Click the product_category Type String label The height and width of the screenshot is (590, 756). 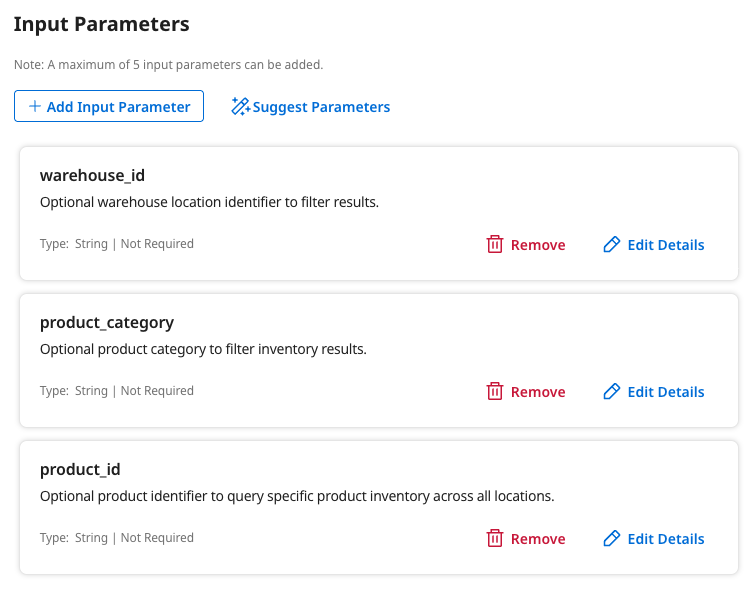click(x=116, y=391)
